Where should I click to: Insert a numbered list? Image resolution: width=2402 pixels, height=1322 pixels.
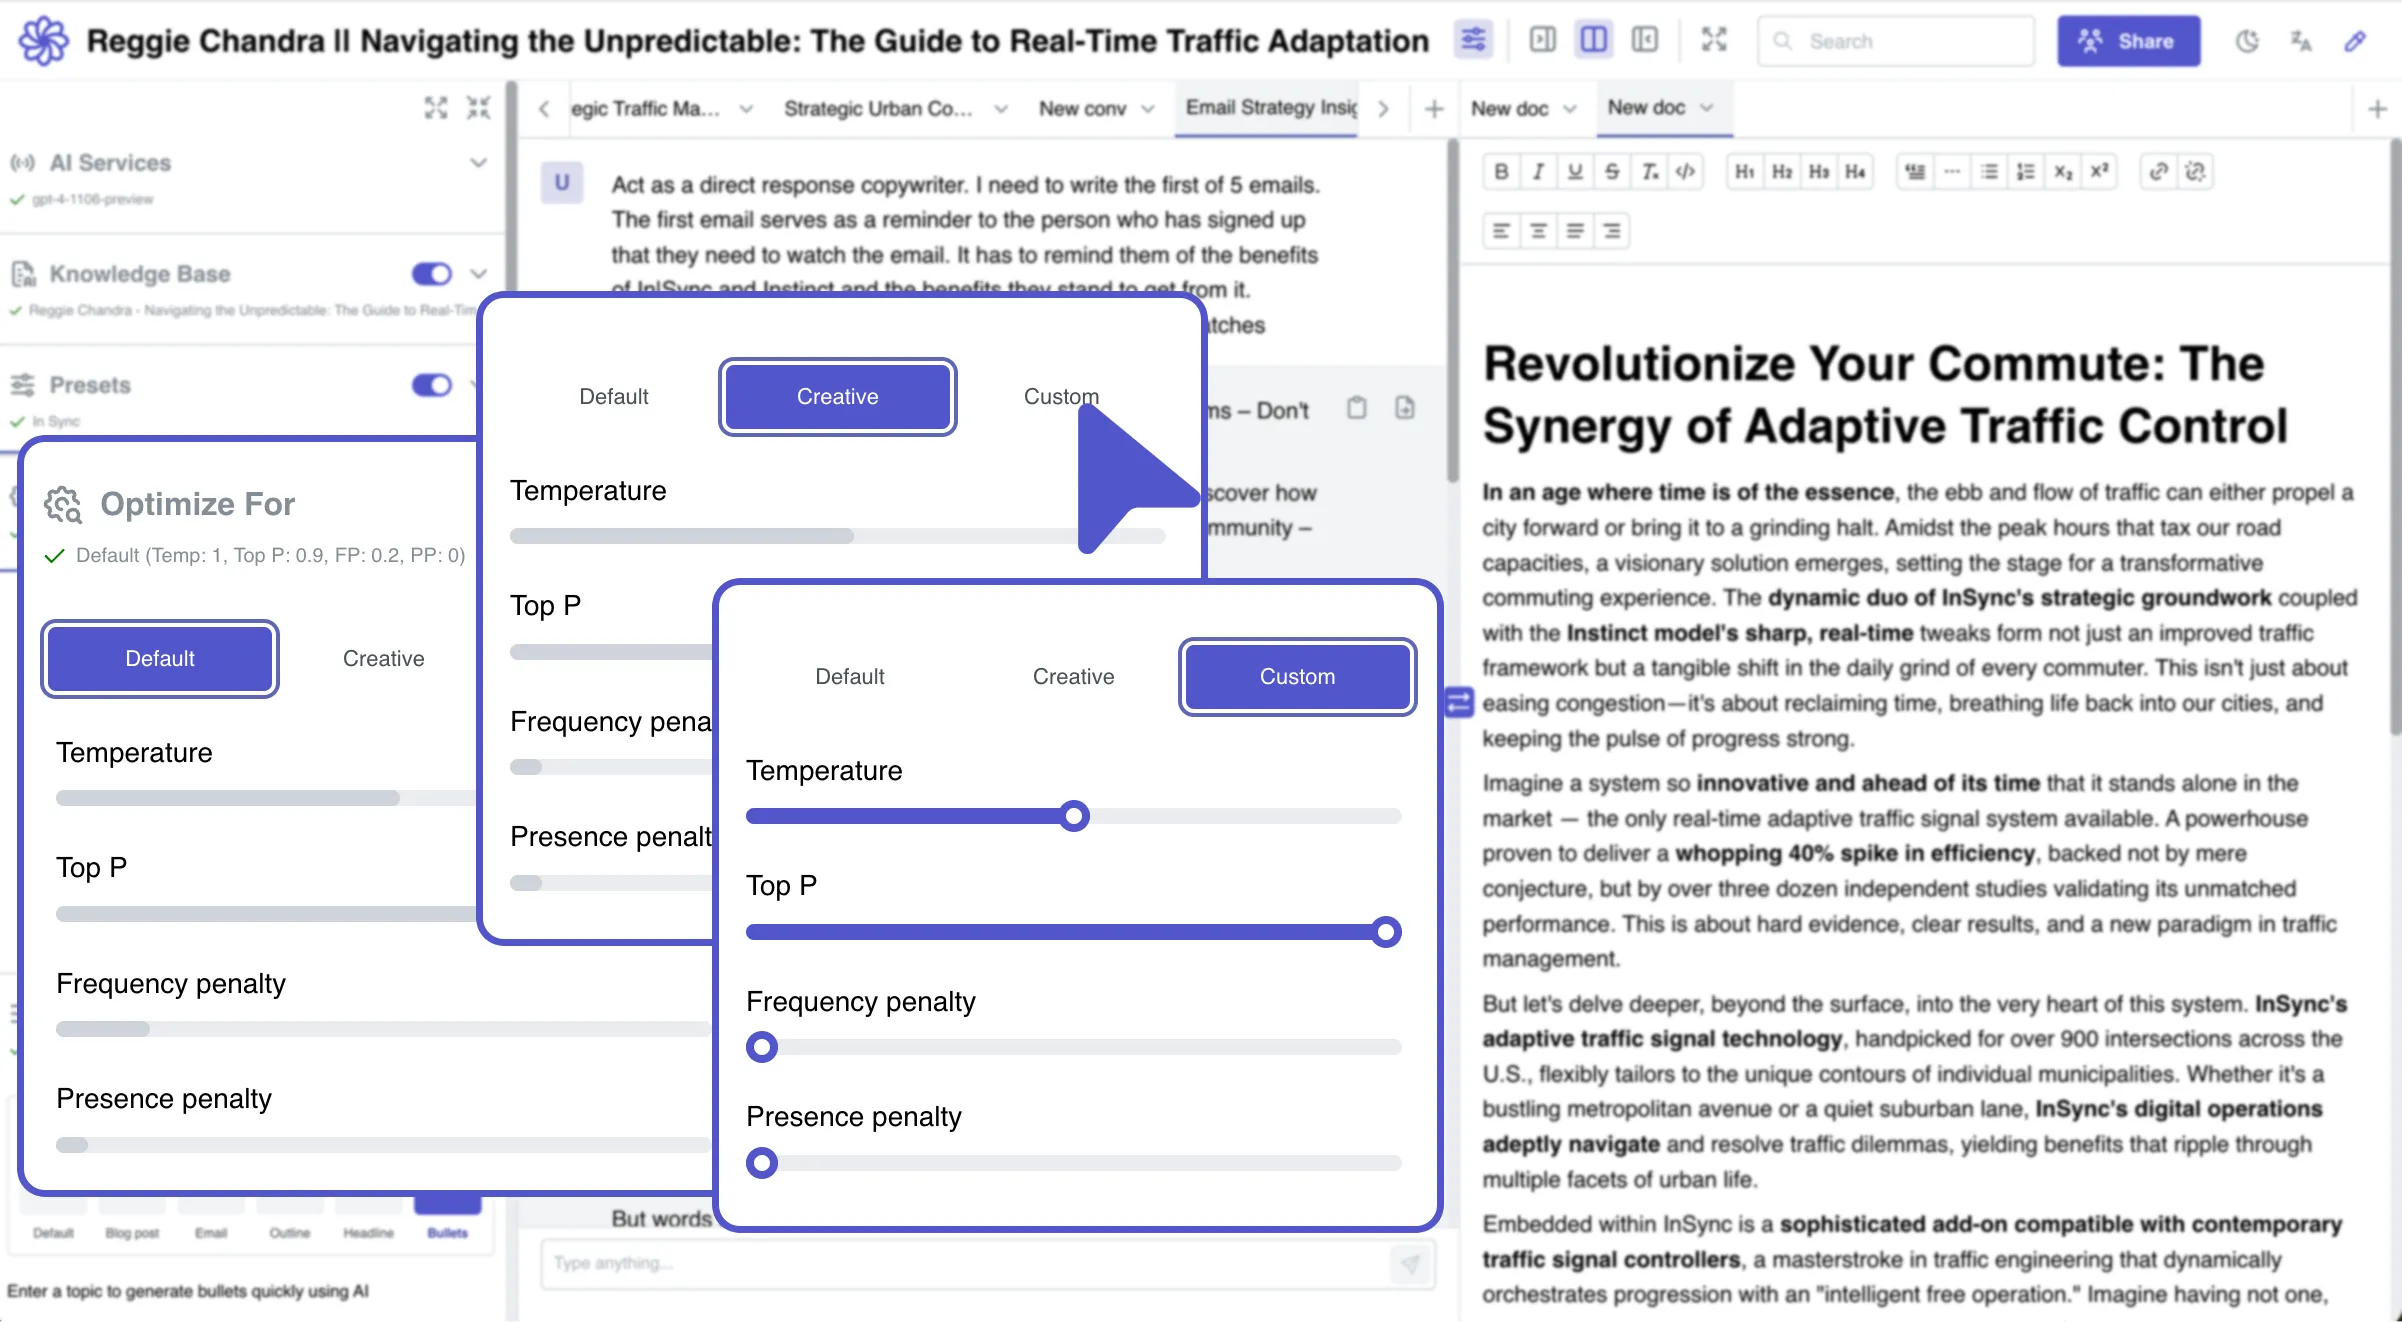(x=2026, y=172)
